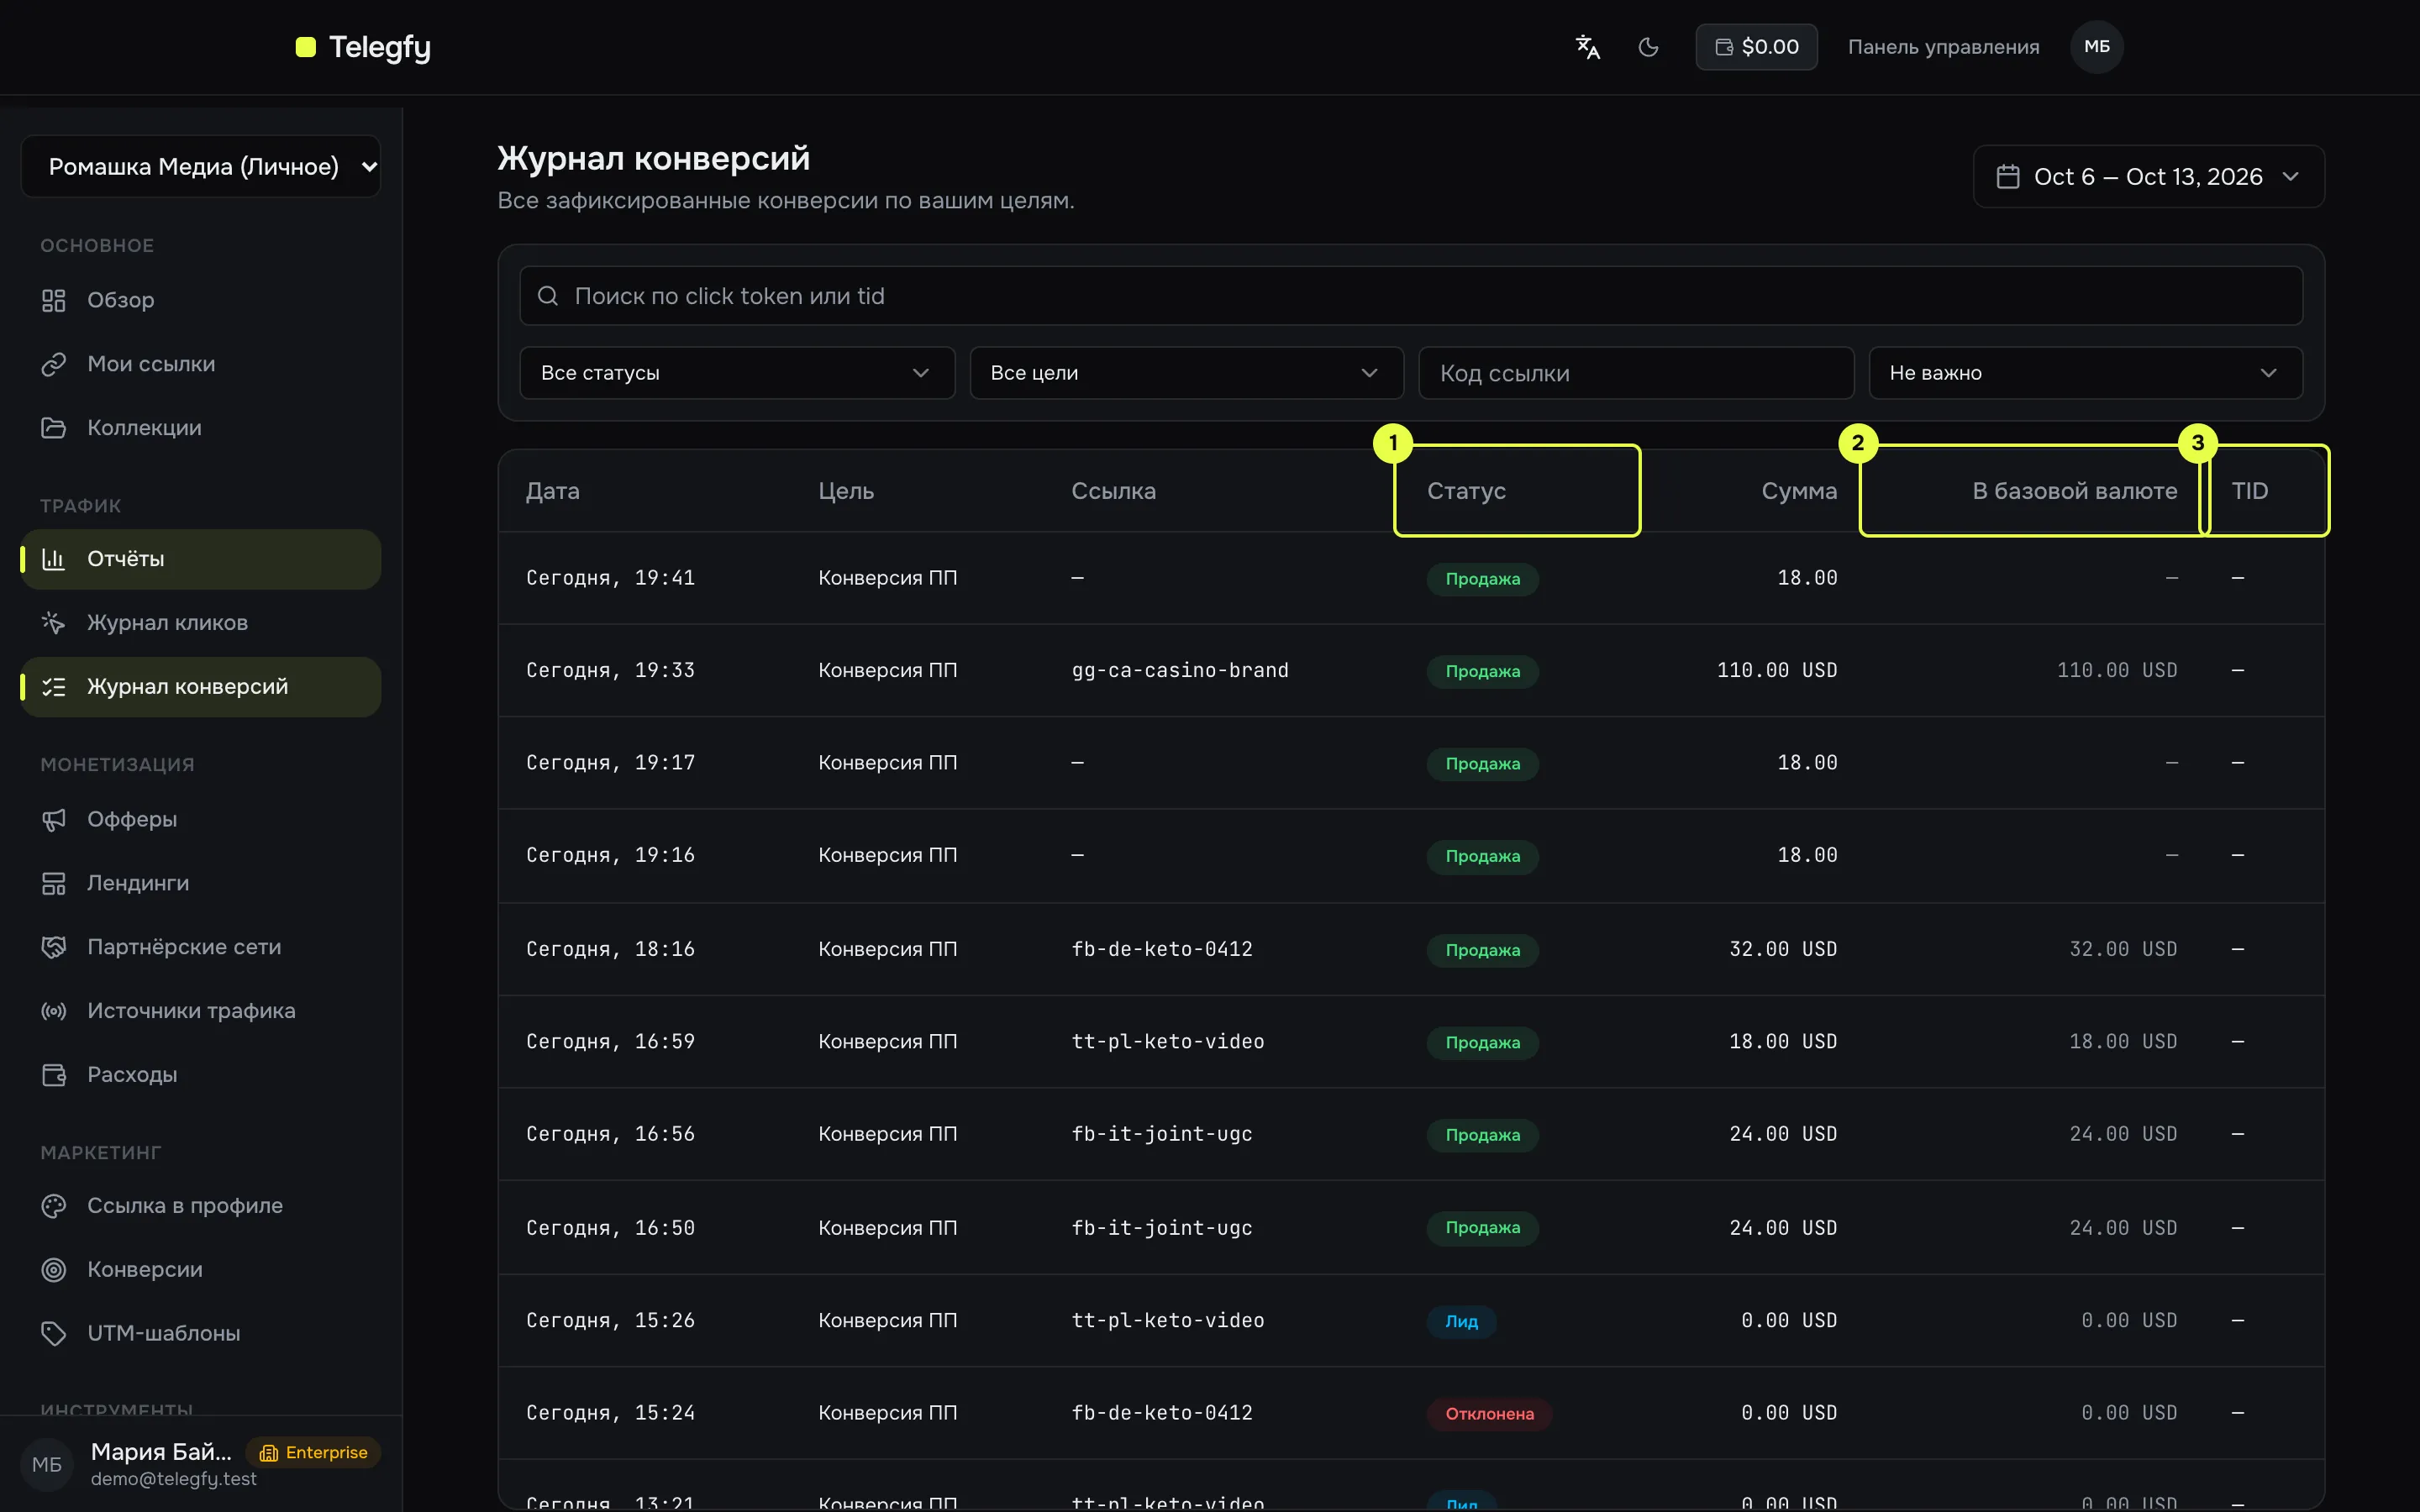This screenshot has width=2420, height=1512.
Task: Click the Партнёрские сети handshake icon
Action: (x=54, y=947)
